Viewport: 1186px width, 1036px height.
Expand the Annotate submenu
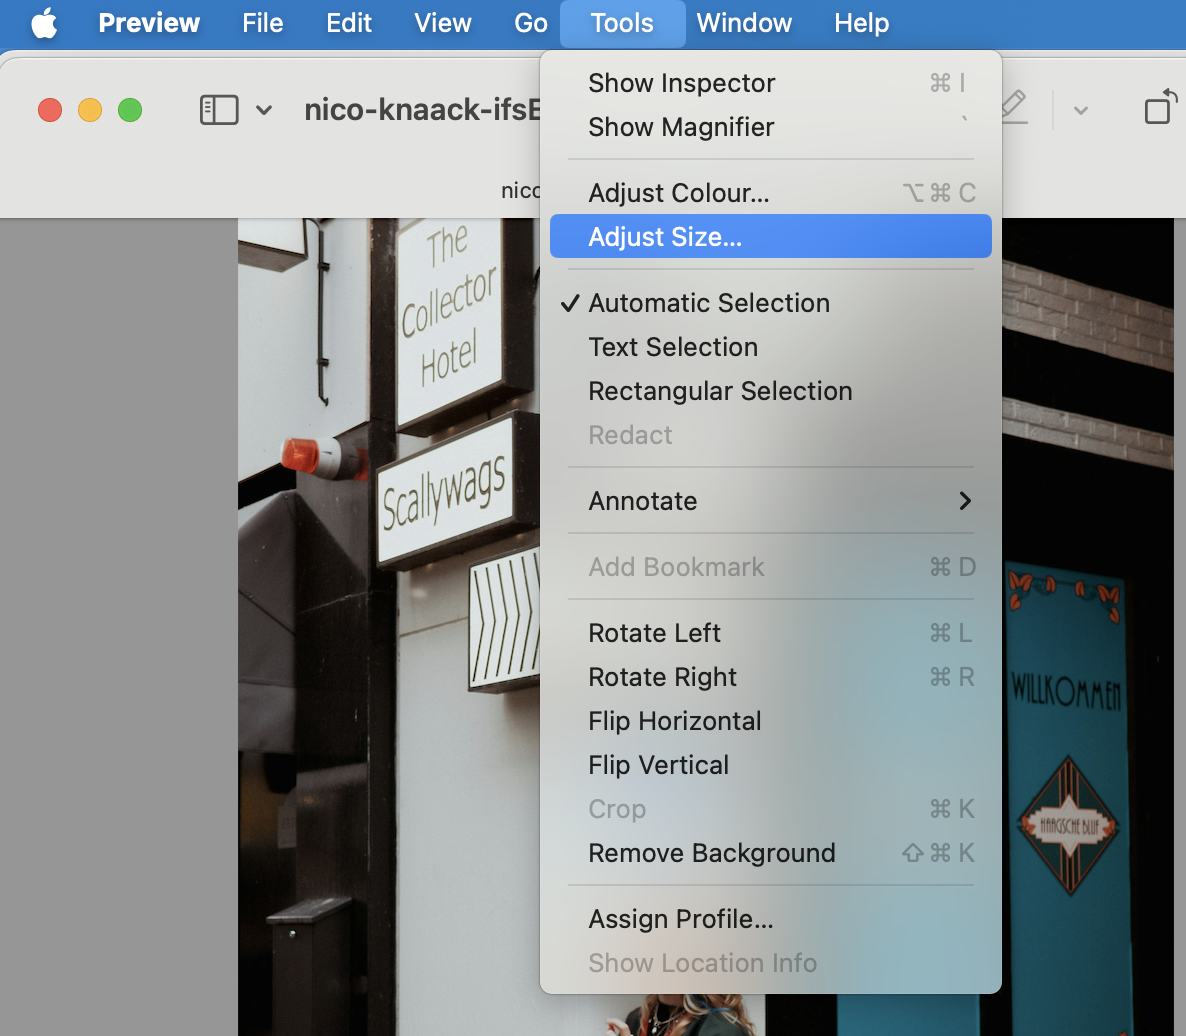[771, 501]
